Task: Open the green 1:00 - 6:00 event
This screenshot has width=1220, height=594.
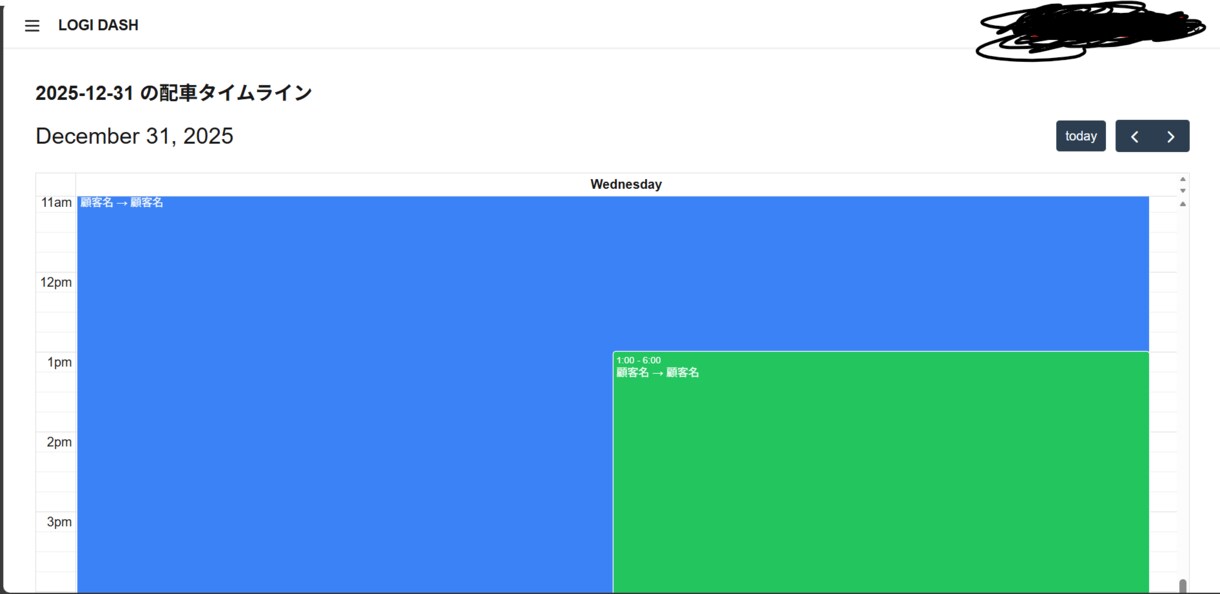Action: tap(881, 472)
